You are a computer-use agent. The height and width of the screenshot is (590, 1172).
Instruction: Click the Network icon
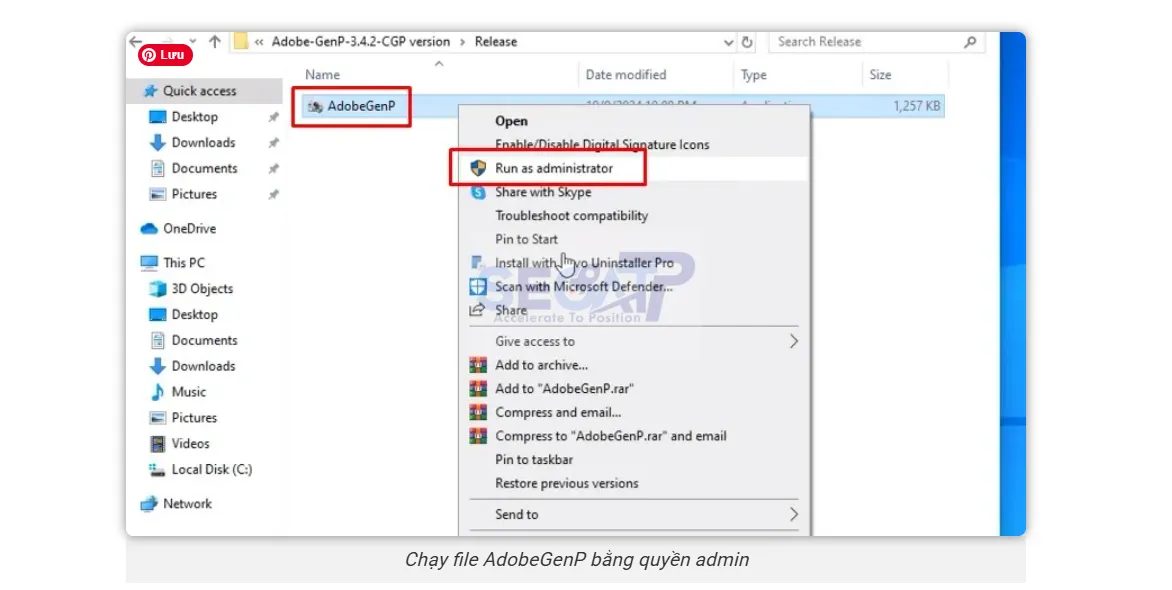tap(149, 504)
